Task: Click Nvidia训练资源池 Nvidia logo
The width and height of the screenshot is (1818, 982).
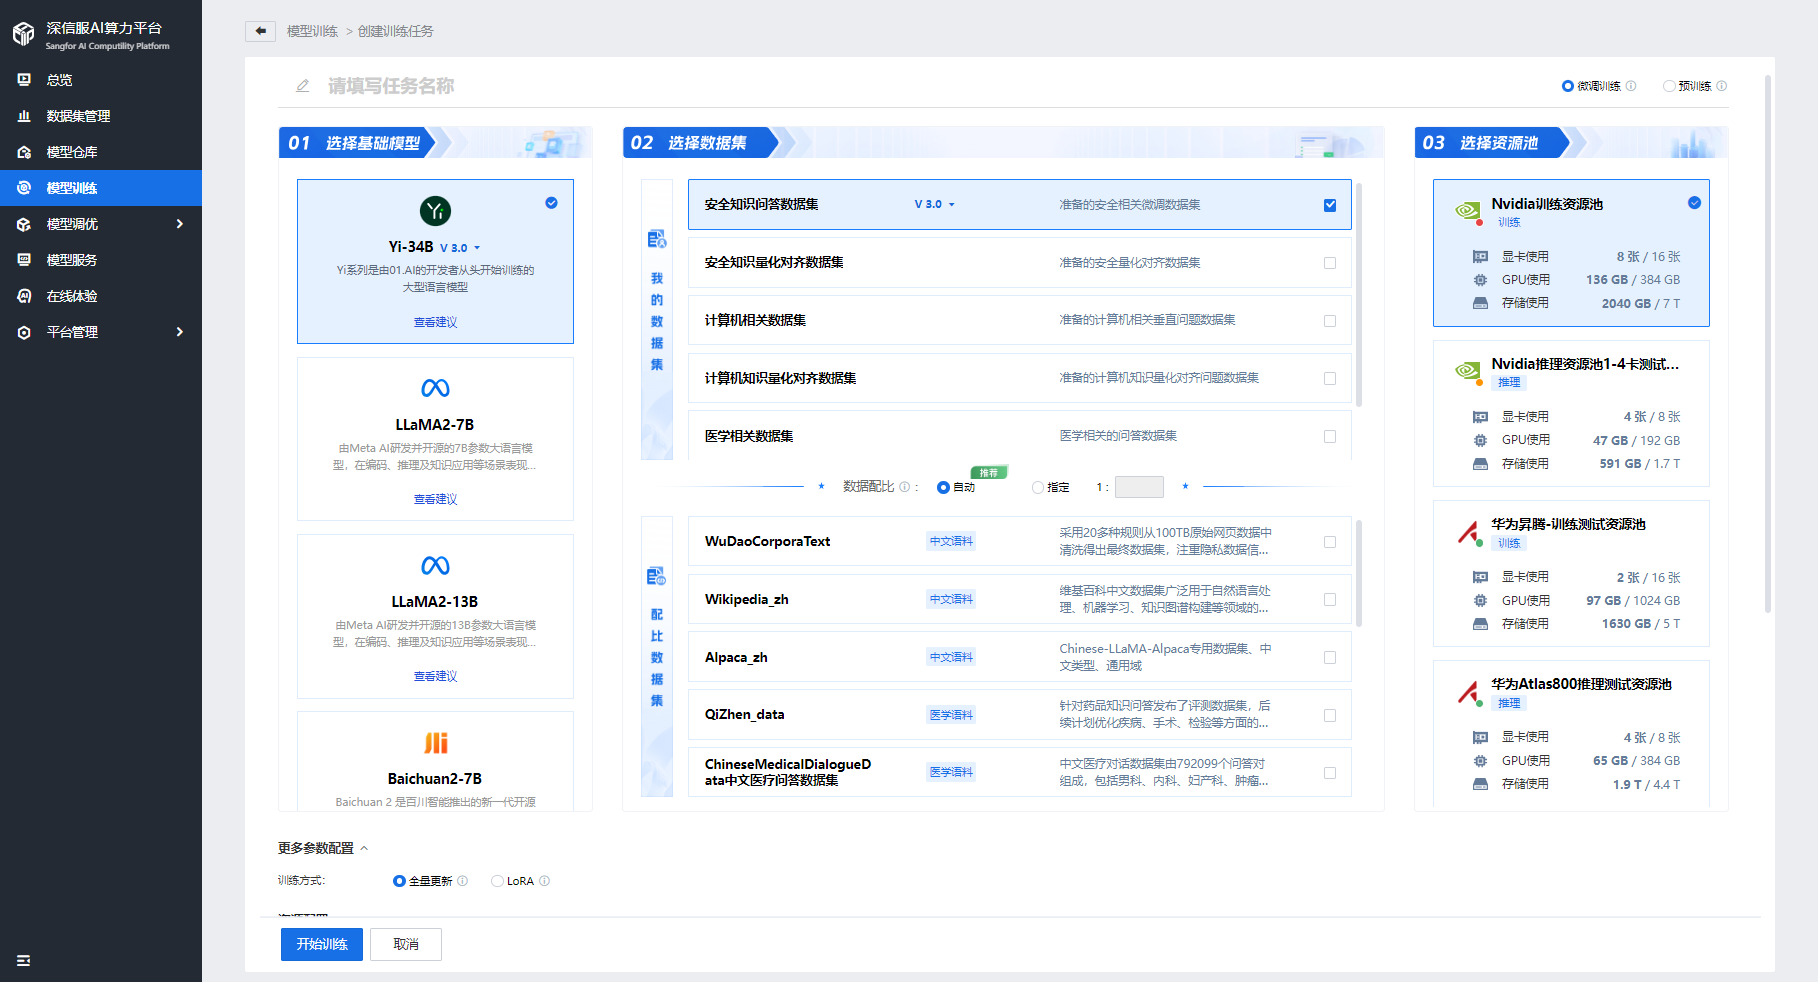Action: [x=1468, y=212]
